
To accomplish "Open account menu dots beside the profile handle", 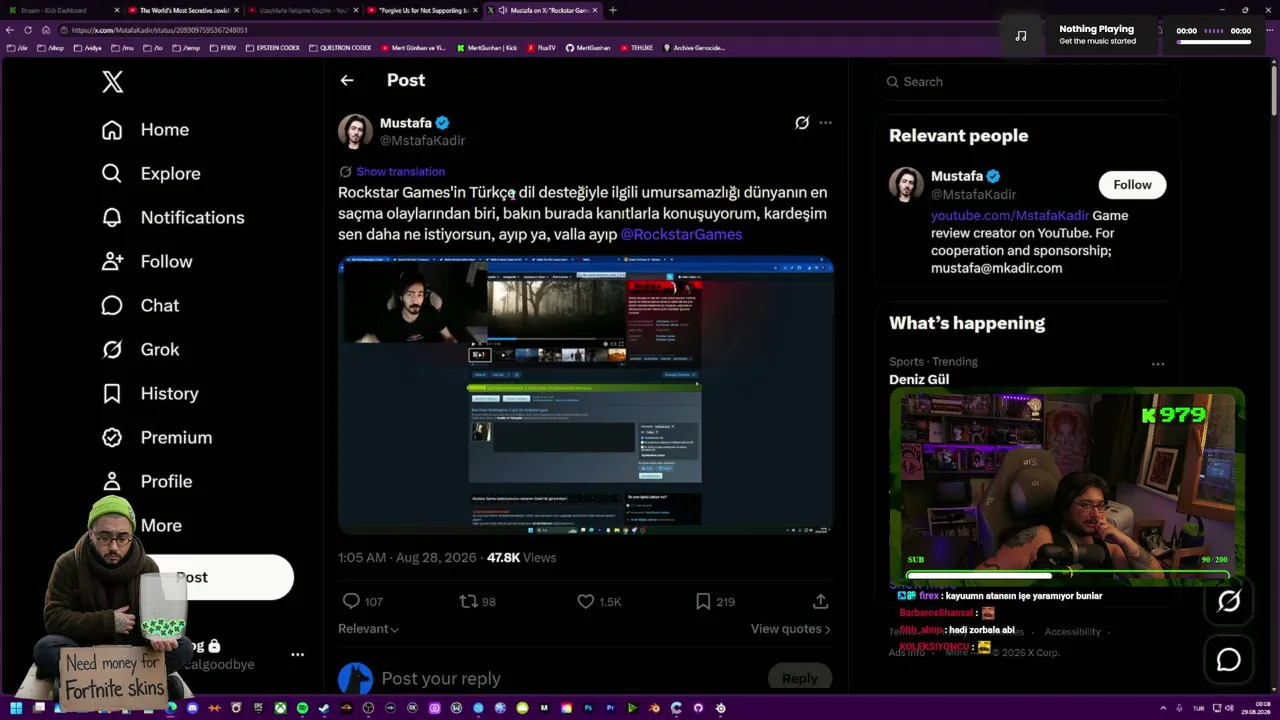I will [x=297, y=655].
